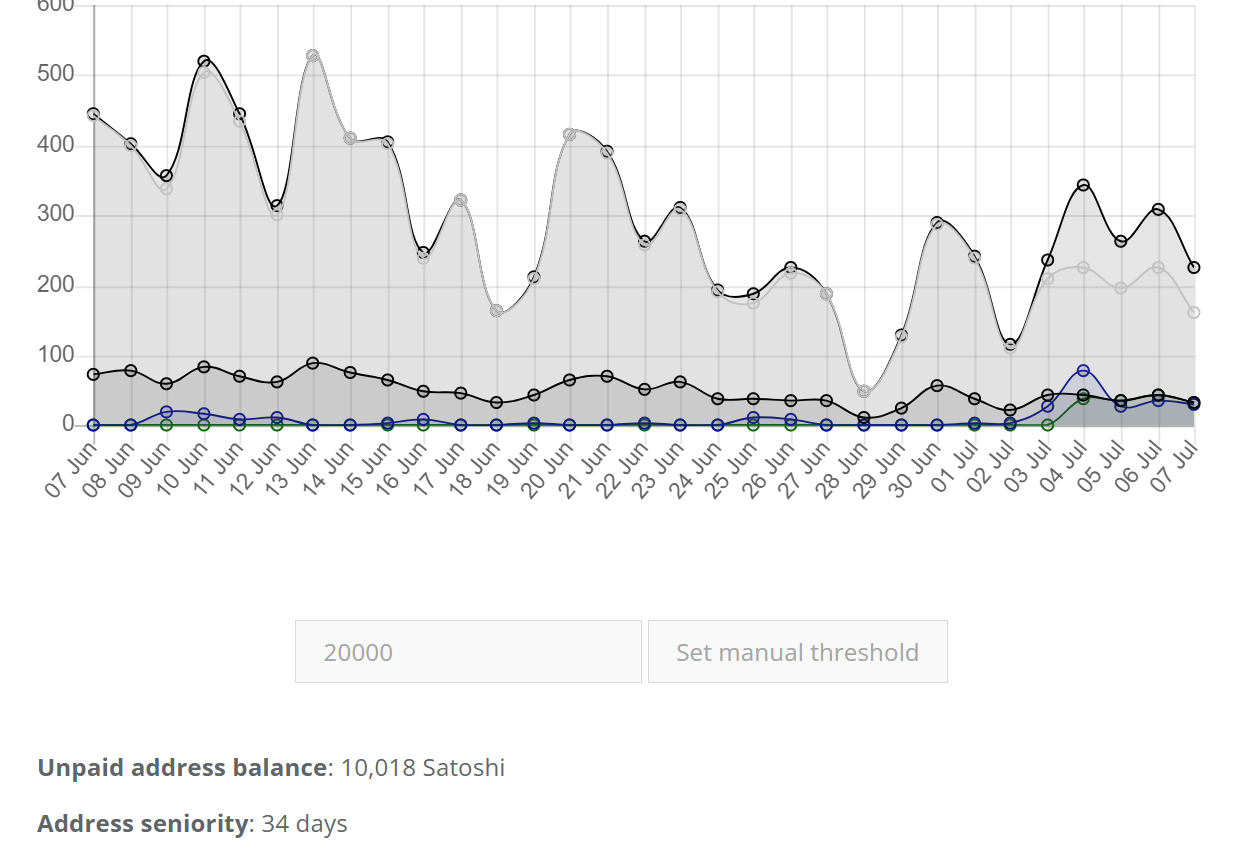Select the topmost peak data point above 13 Jun
The image size is (1236, 846).
313,56
